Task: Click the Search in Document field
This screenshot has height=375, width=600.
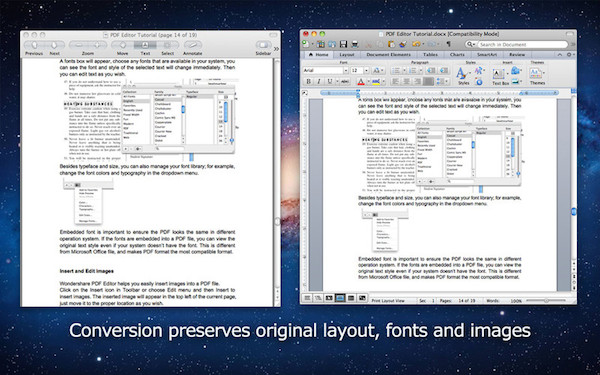Action: tap(522, 44)
